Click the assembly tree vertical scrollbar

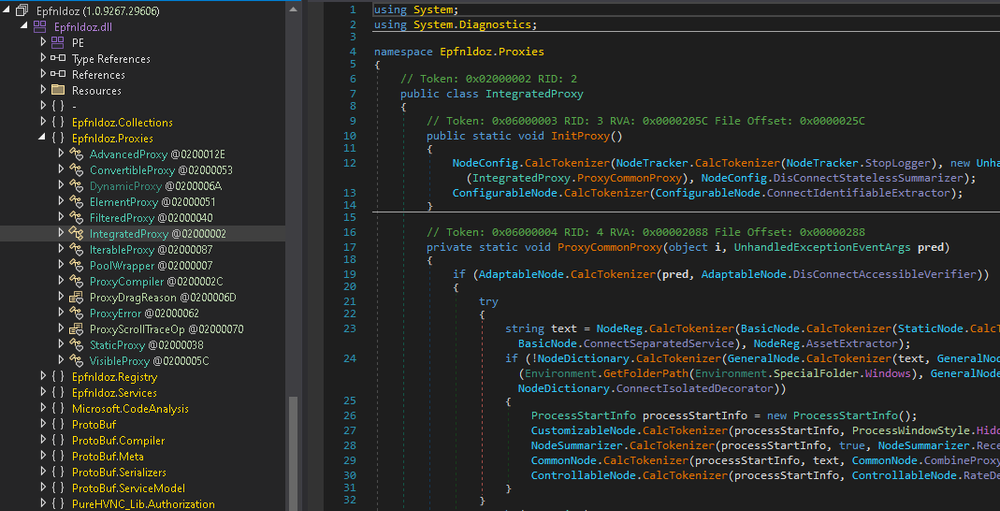[x=293, y=453]
